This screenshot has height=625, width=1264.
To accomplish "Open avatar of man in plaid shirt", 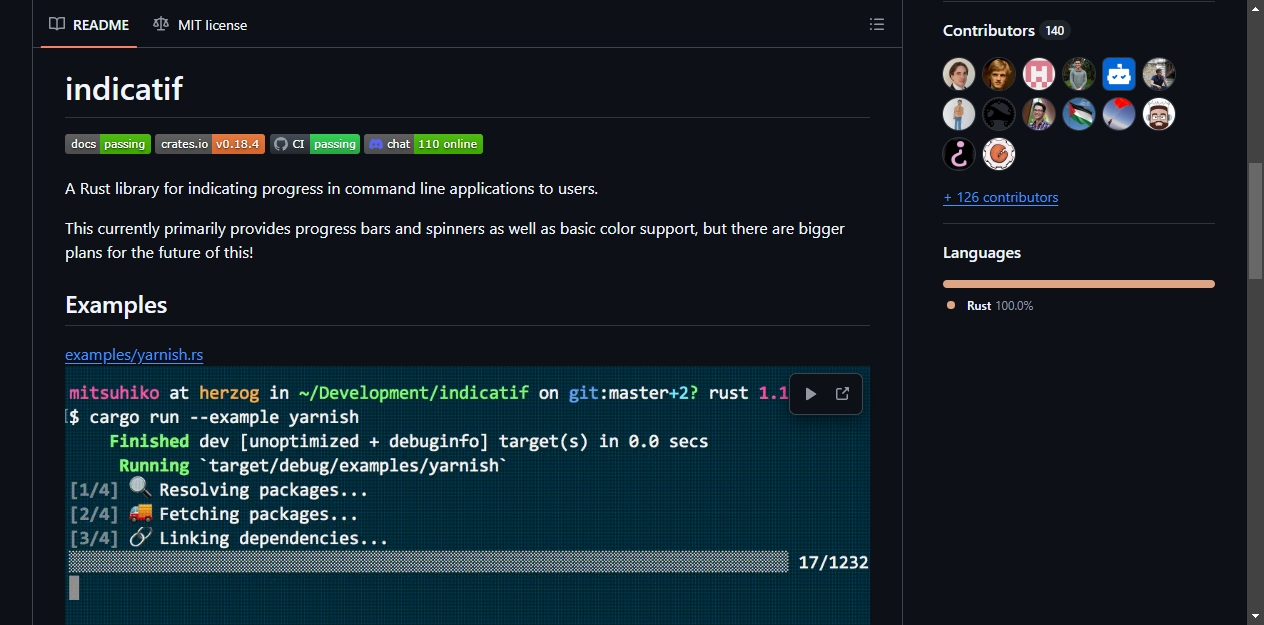I will pos(1039,114).
